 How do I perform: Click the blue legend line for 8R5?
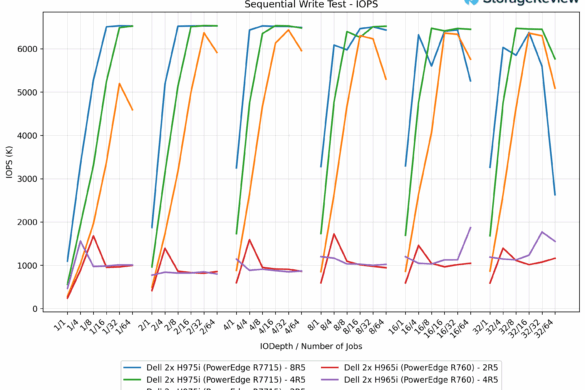coord(132,368)
